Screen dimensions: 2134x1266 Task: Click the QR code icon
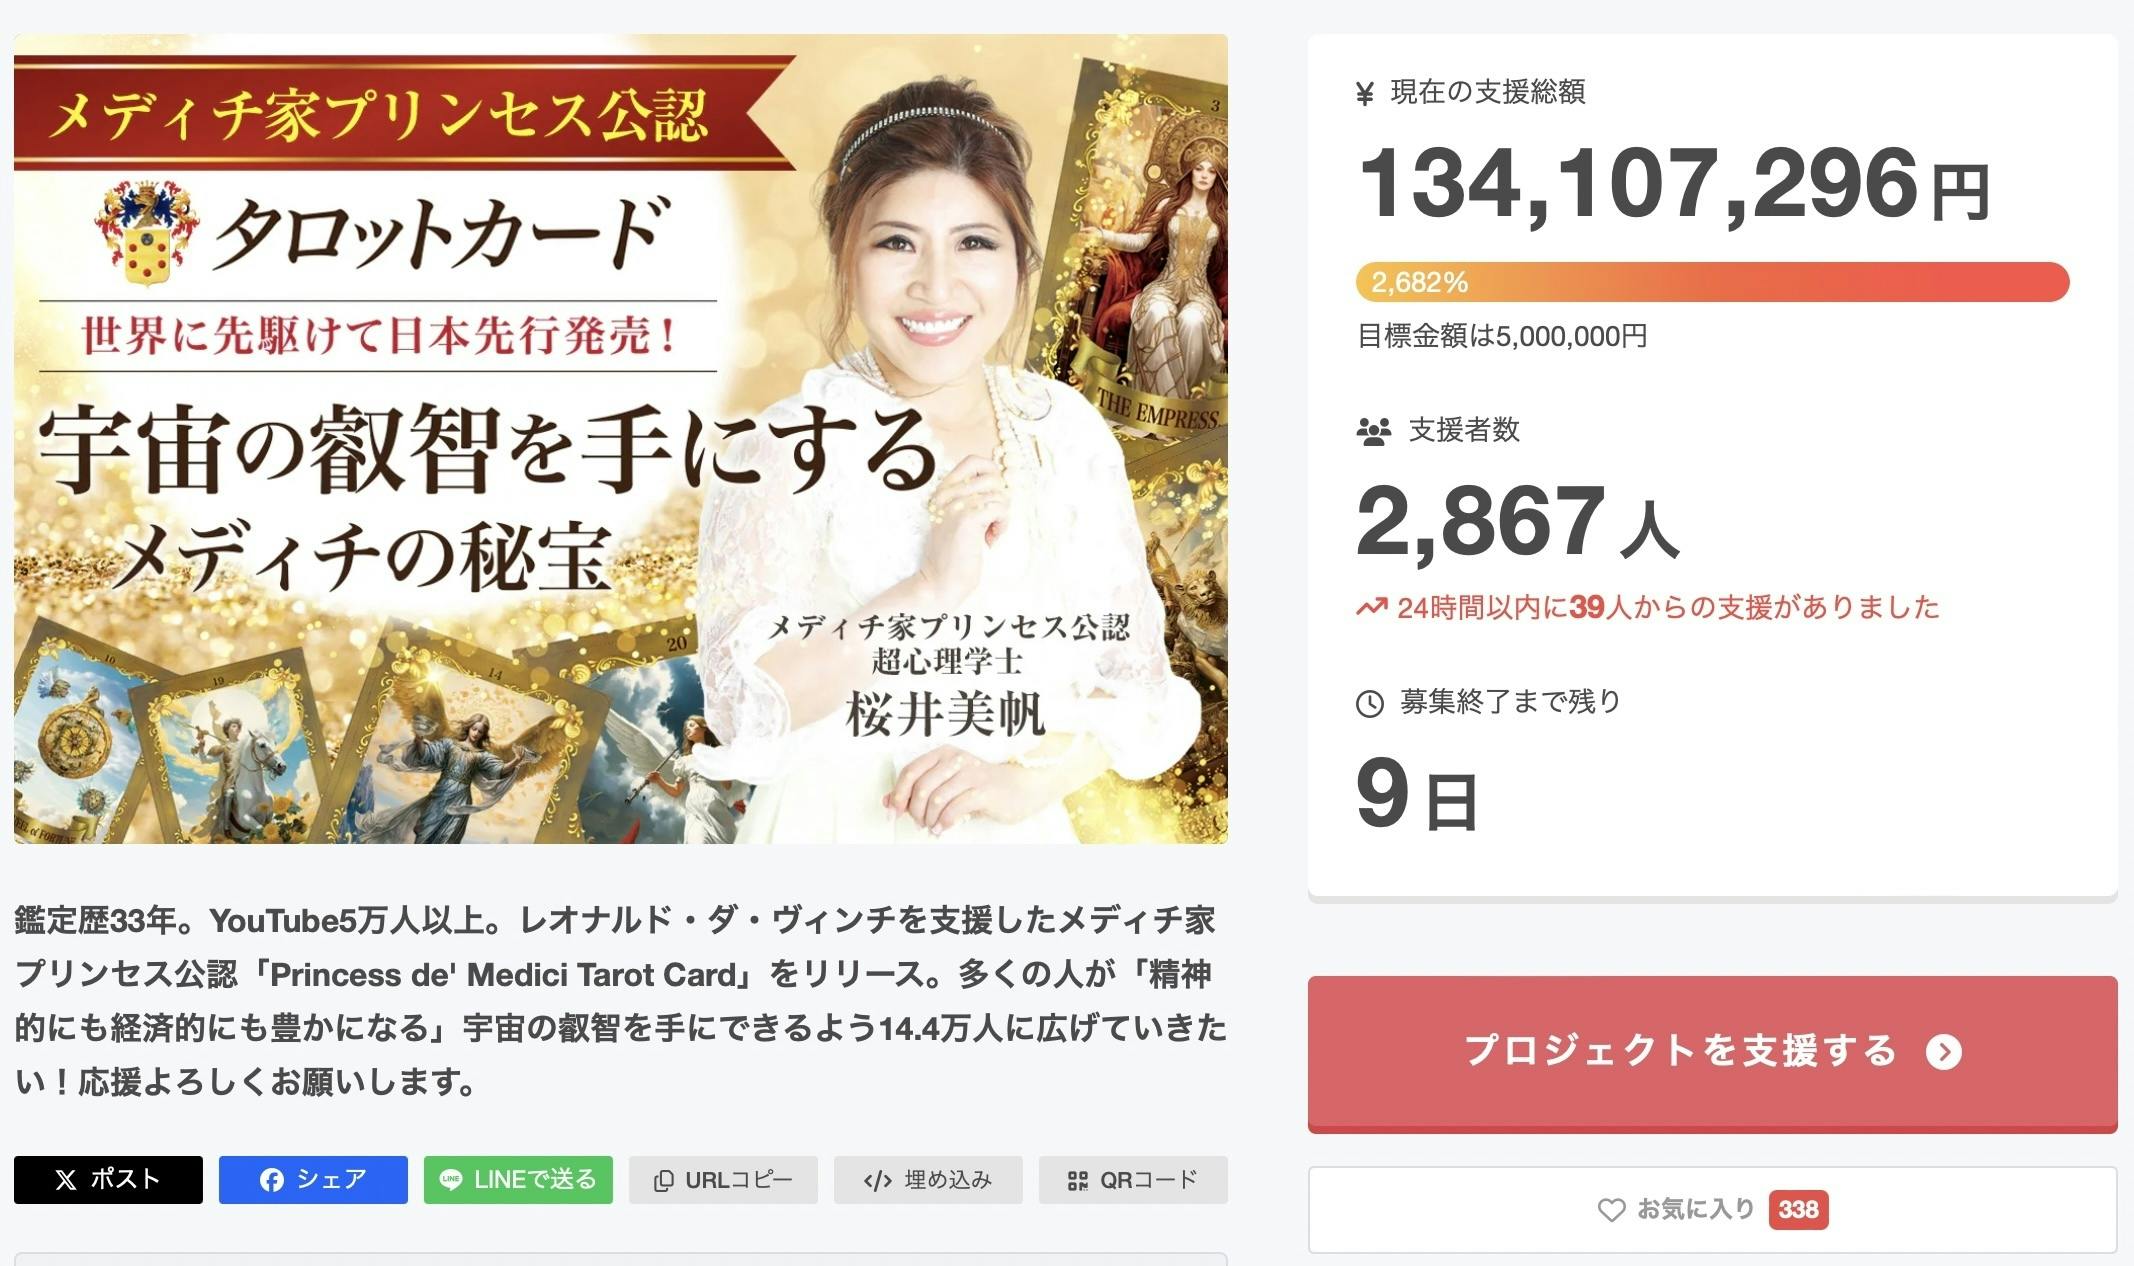coord(1077,1181)
